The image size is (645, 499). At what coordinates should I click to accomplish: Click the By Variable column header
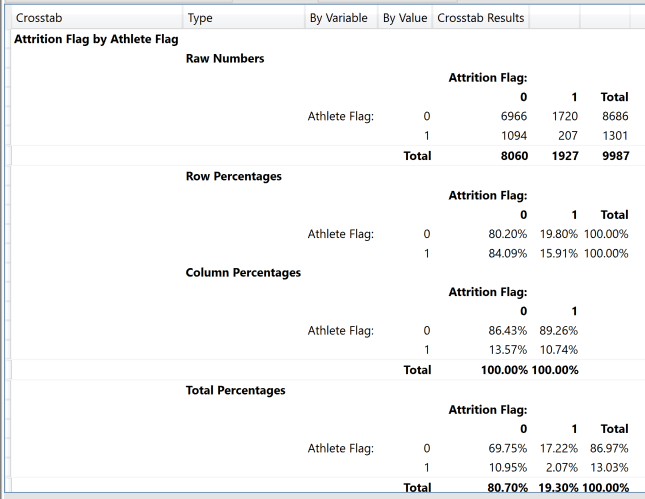click(341, 18)
